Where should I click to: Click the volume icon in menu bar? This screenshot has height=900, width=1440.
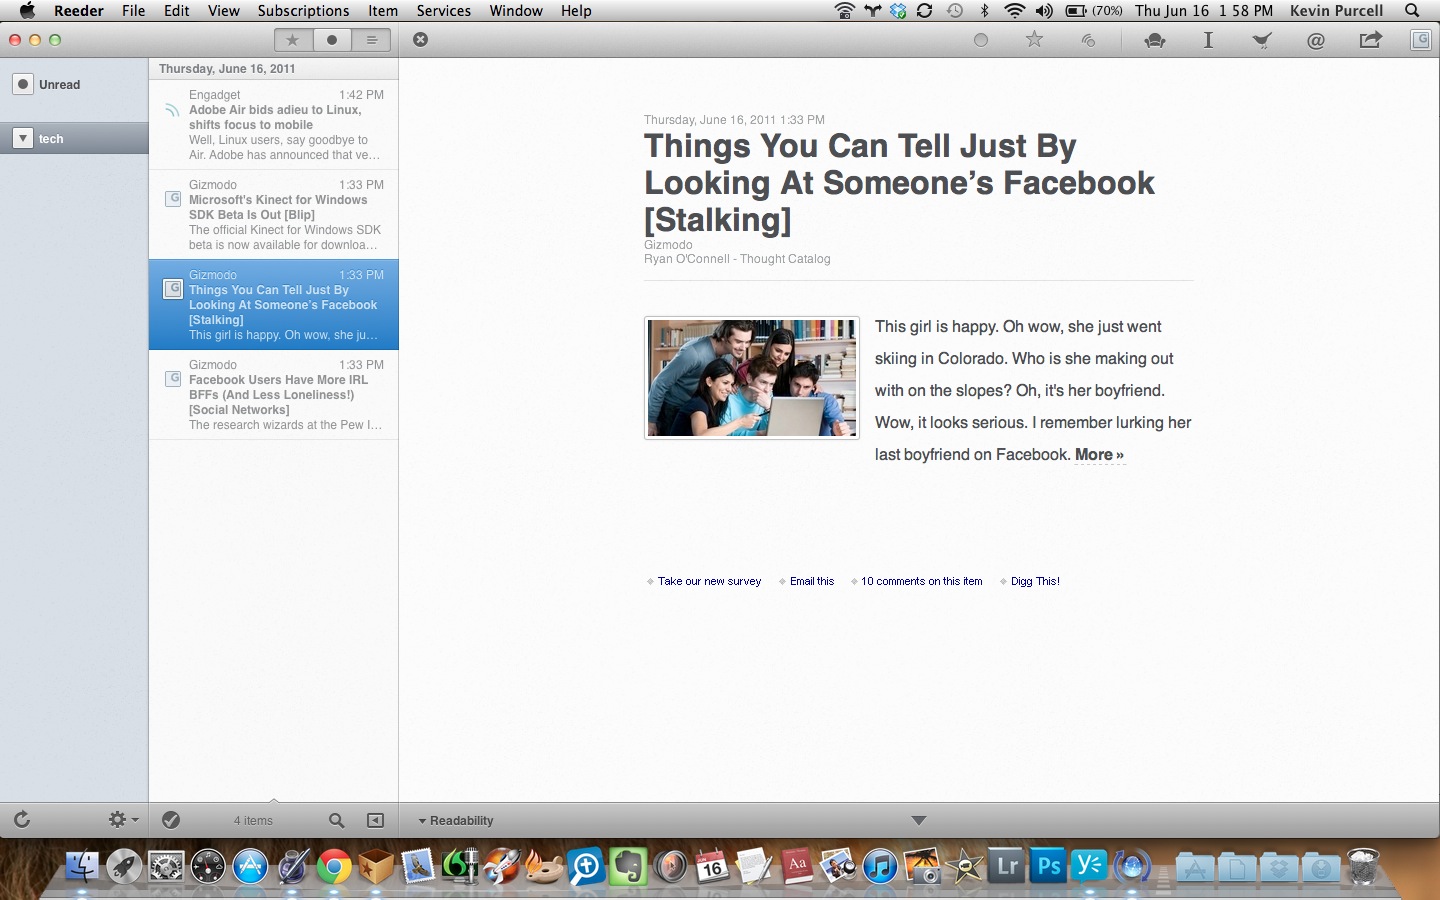[1044, 11]
